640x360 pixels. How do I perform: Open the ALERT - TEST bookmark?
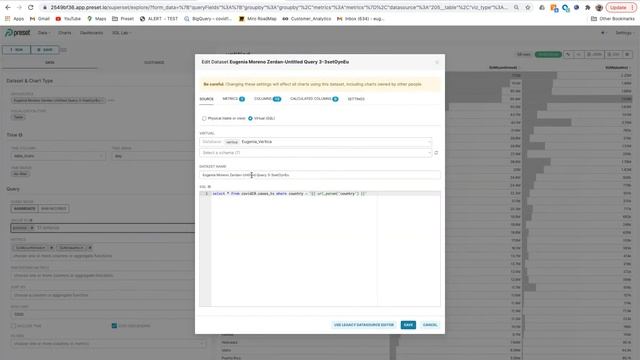[159, 19]
